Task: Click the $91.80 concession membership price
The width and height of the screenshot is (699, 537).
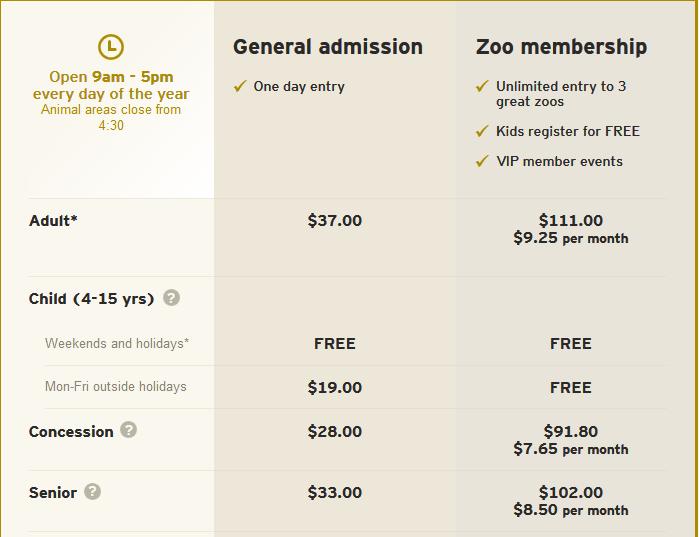Action: tap(571, 431)
